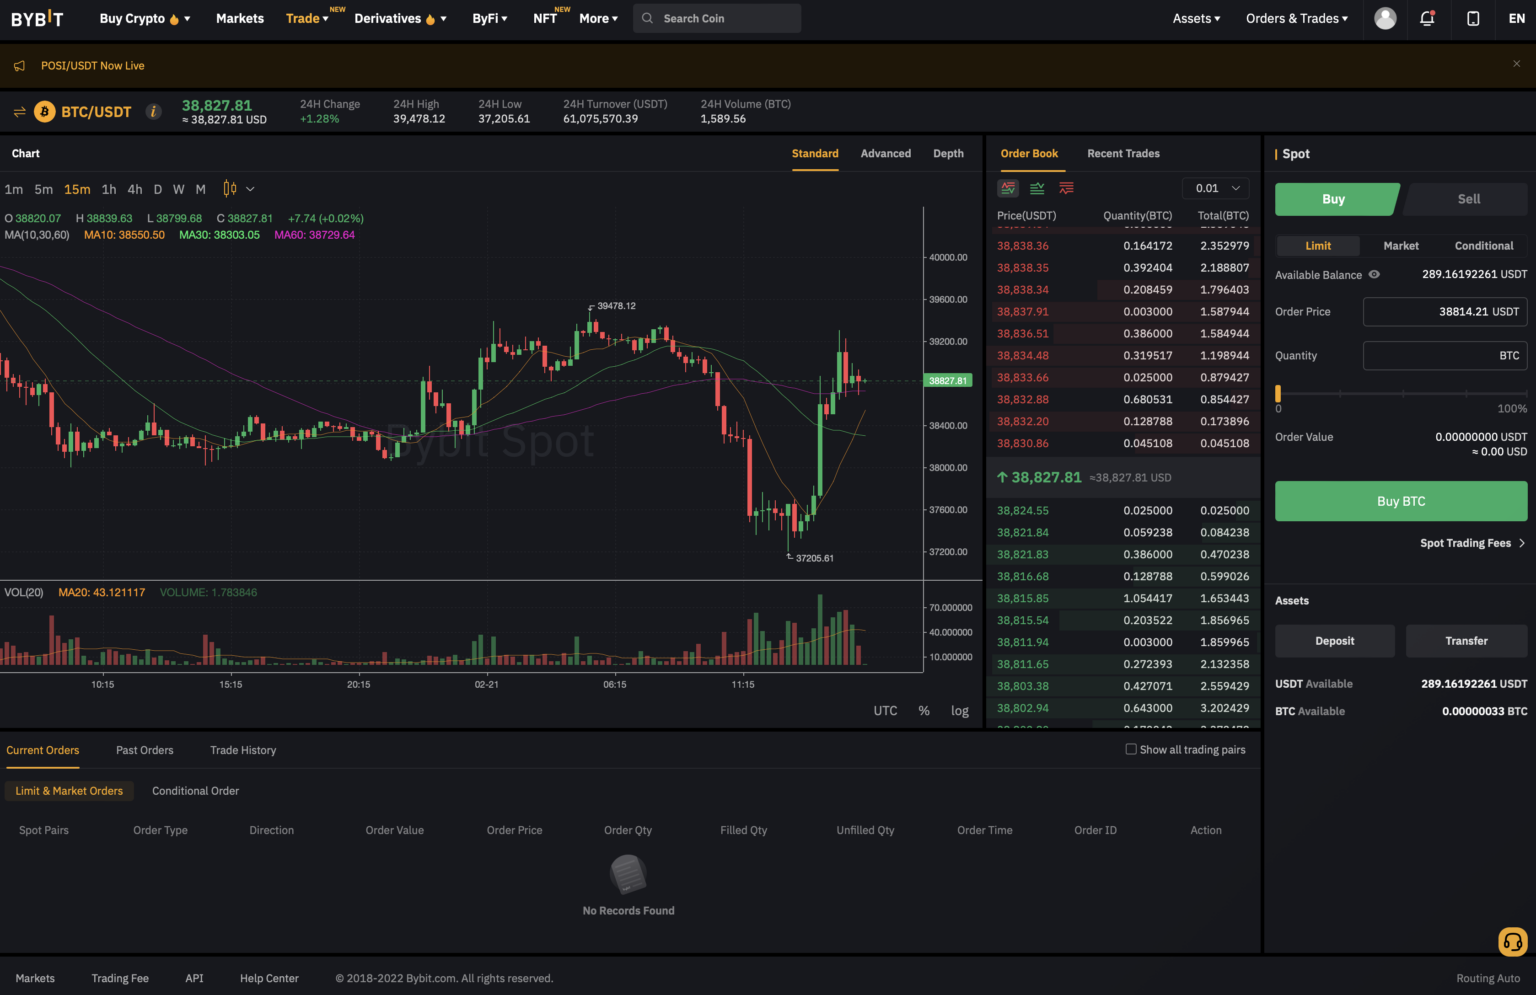Click the pair swap arrows next to BTC/USDT
Screen dimensions: 1536x995
(x=19, y=111)
